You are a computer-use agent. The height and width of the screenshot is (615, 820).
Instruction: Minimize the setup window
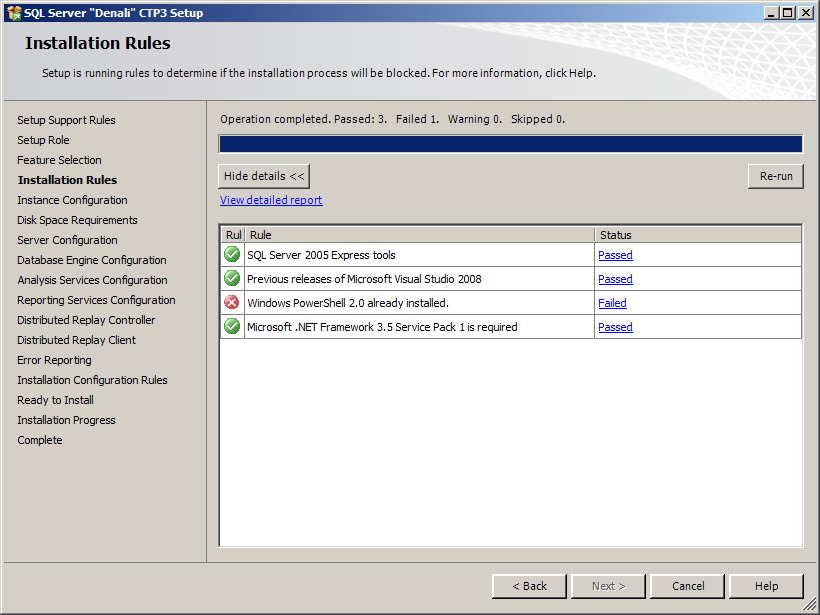point(771,13)
